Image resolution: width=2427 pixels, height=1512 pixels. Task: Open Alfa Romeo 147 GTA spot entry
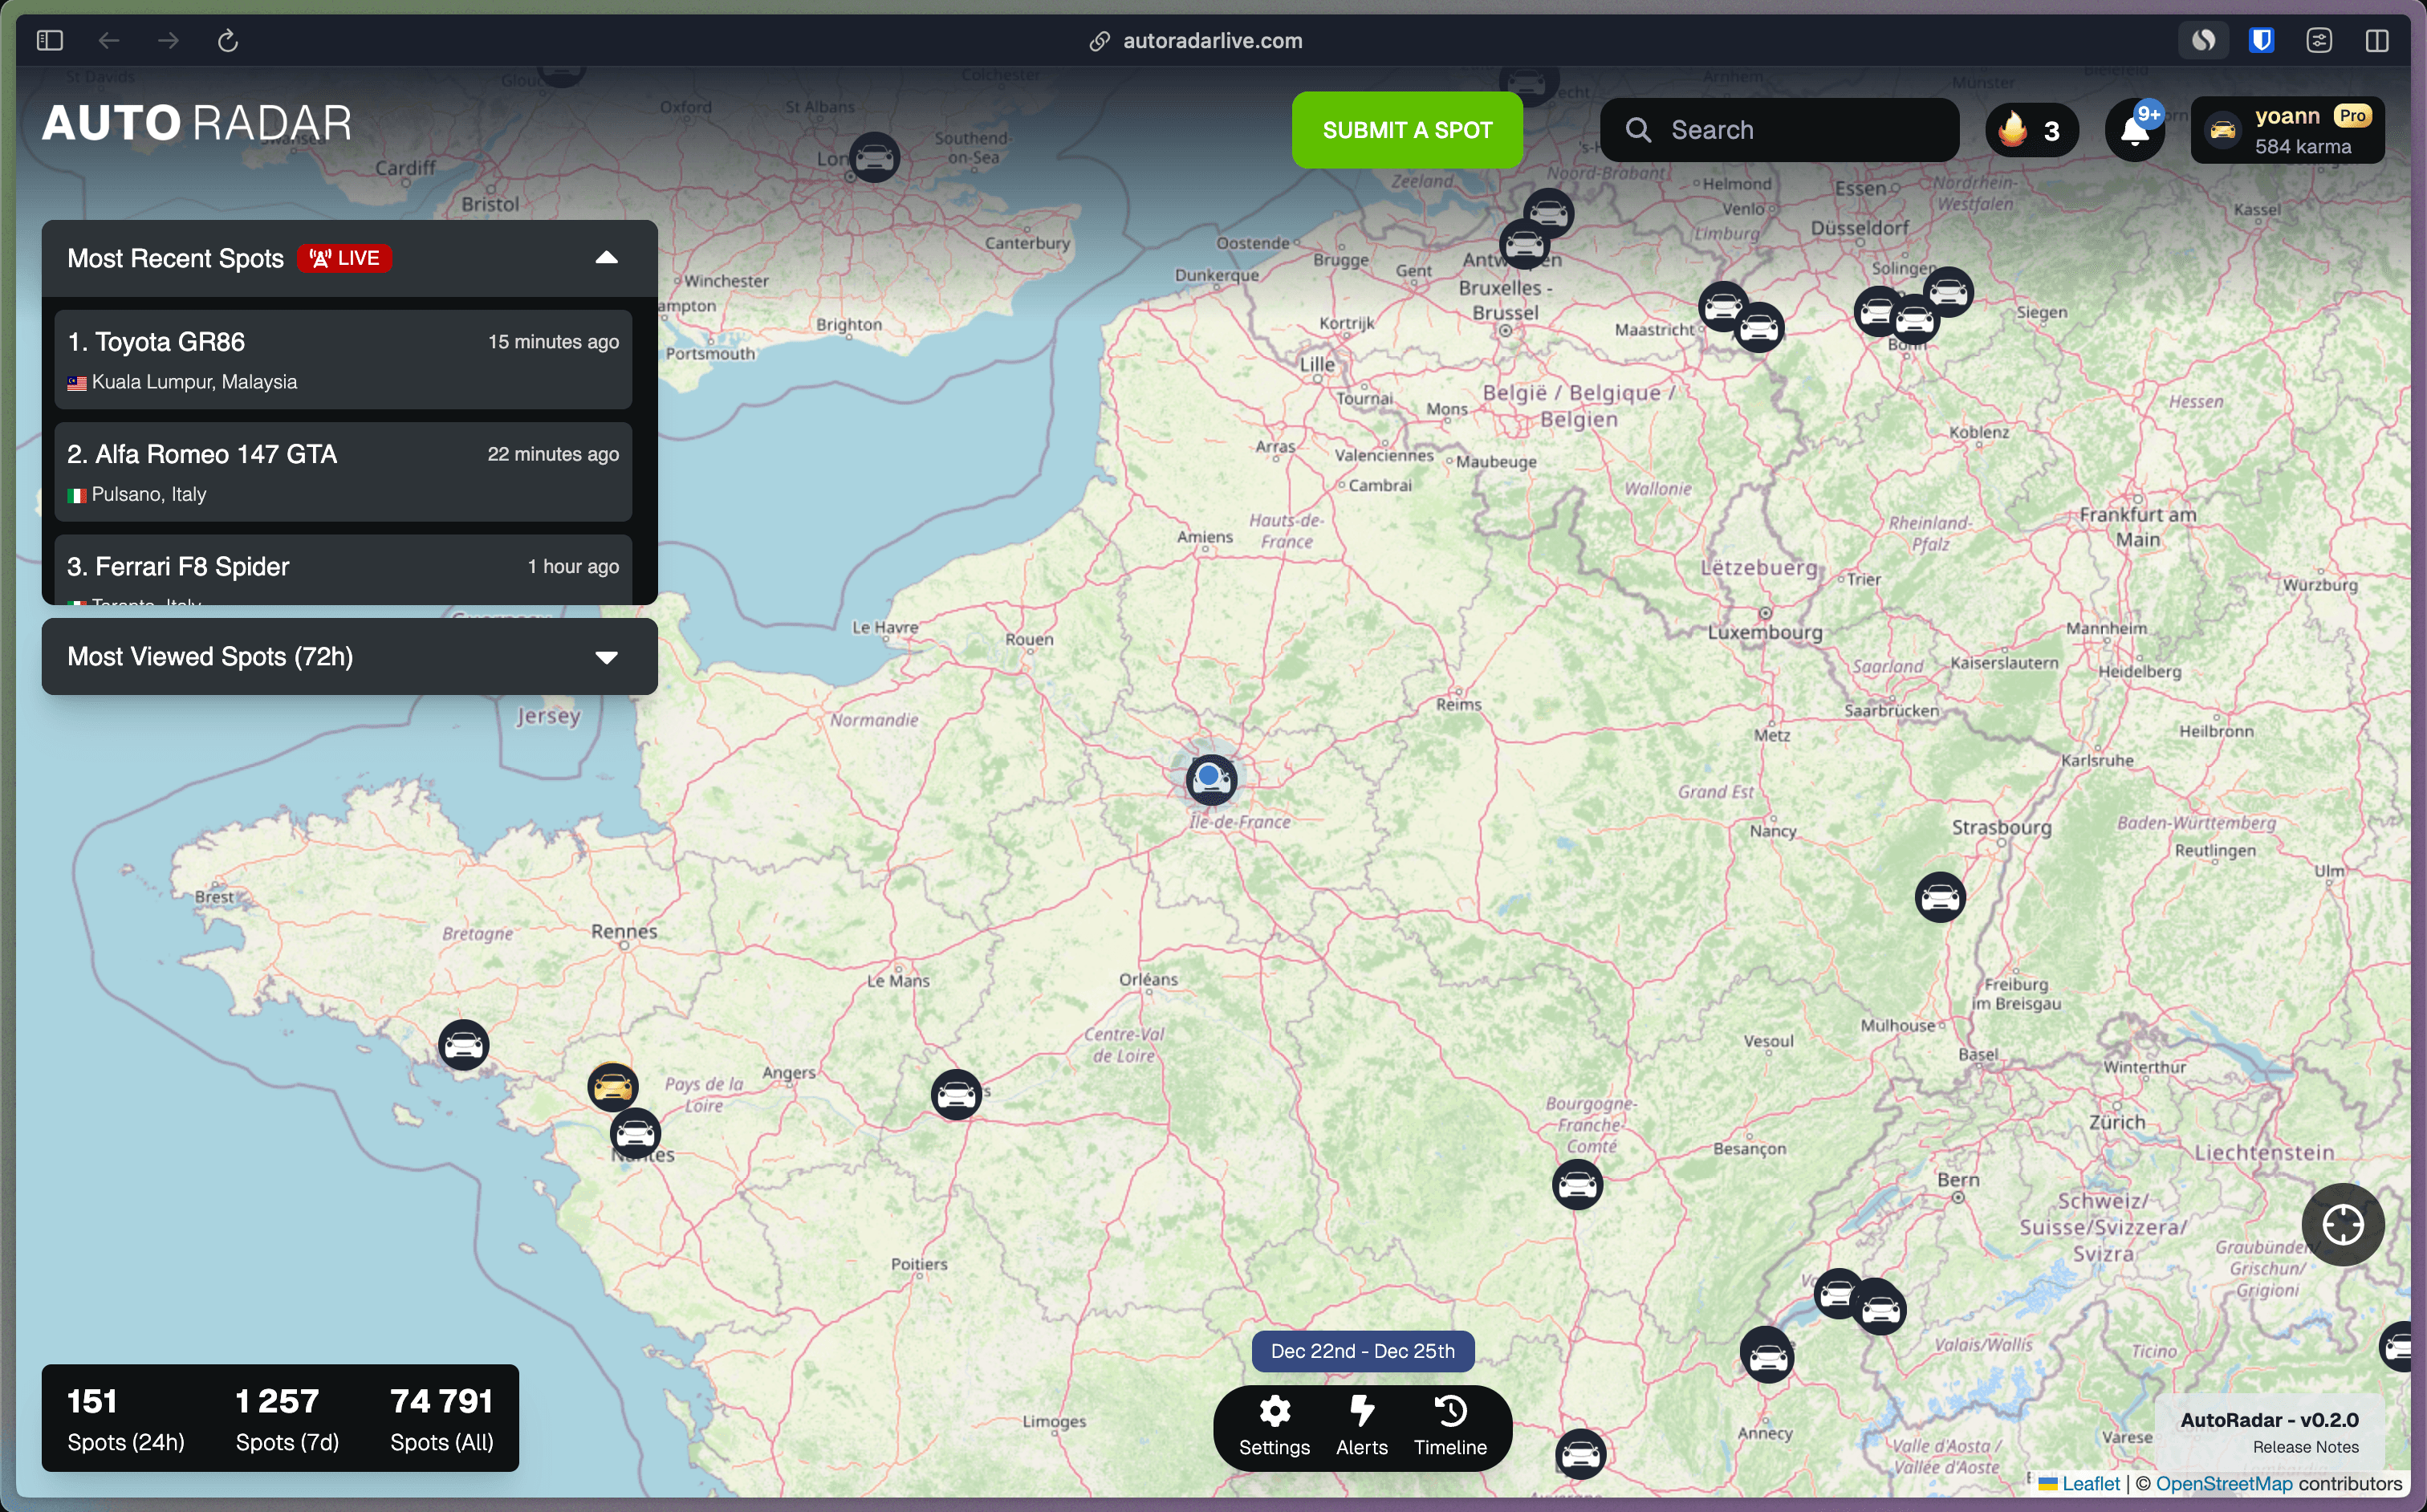343,472
